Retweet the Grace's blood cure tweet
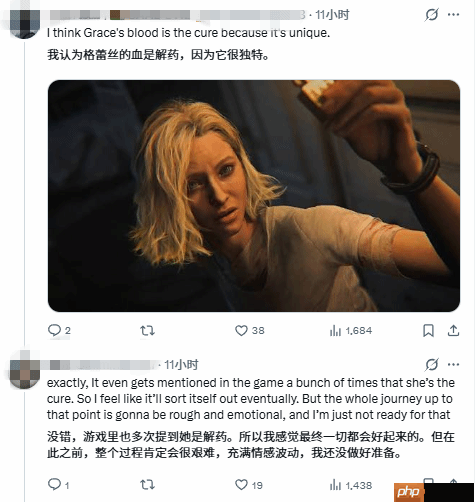 click(147, 331)
